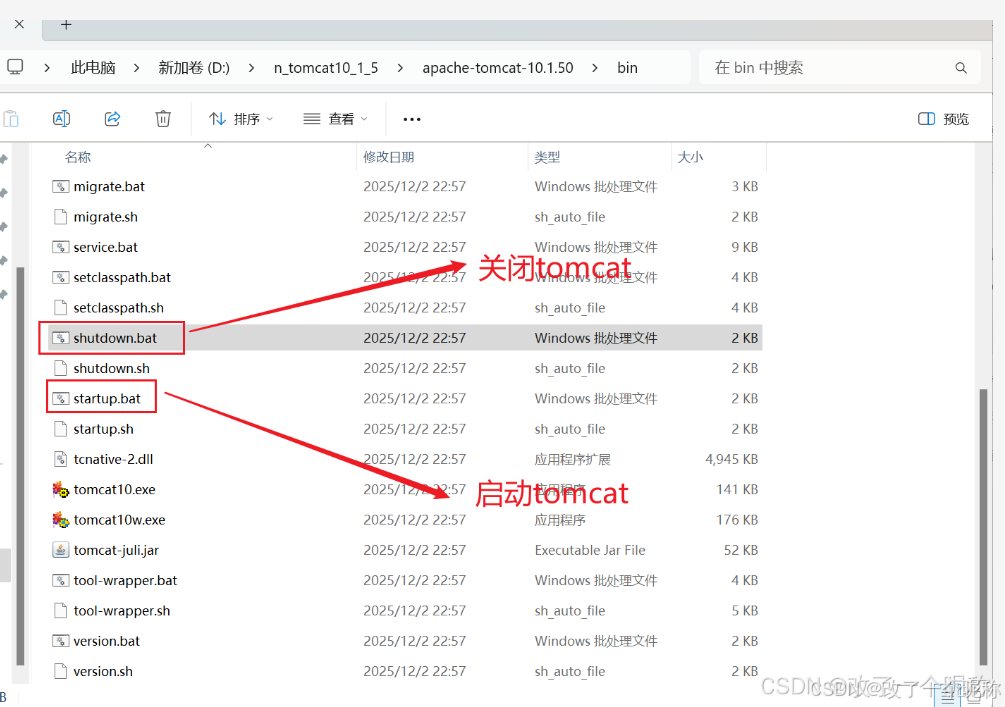1005x707 pixels.
Task: Expand the chevron before 此电脑
Action: 47,68
